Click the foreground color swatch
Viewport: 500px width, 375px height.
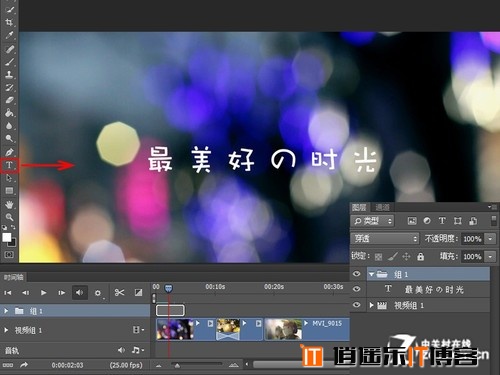(7, 237)
